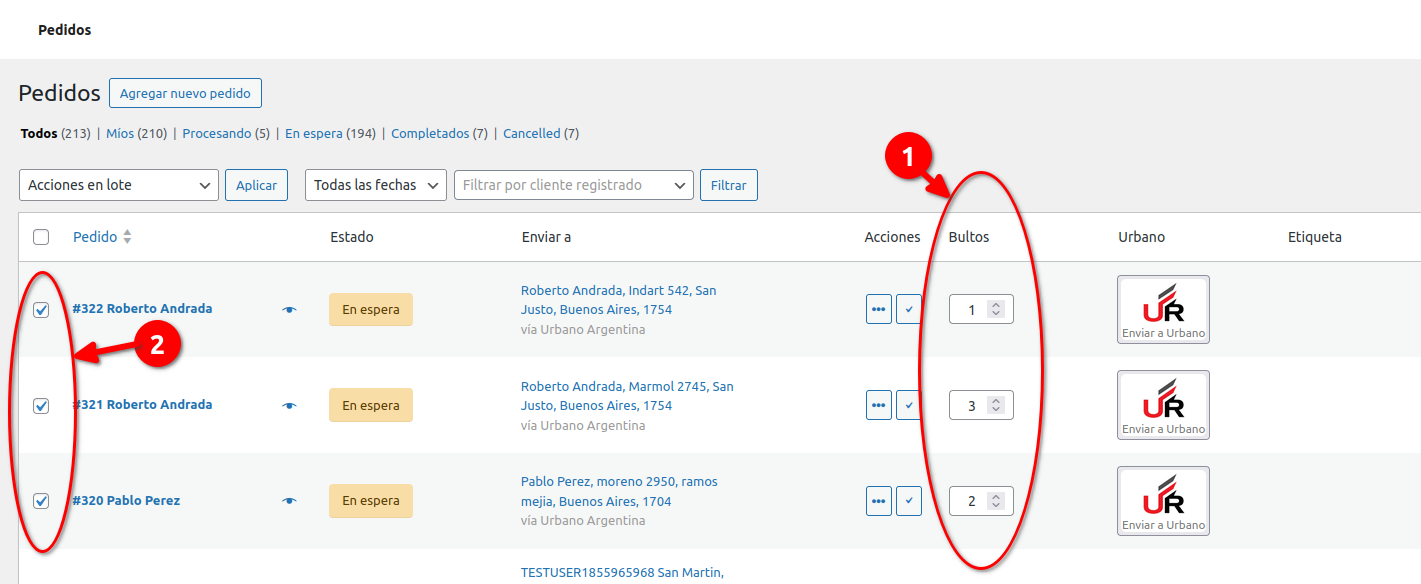Click Enviar a Urbano icon for order #320
Viewport: 1421px width, 584px height.
tap(1163, 501)
